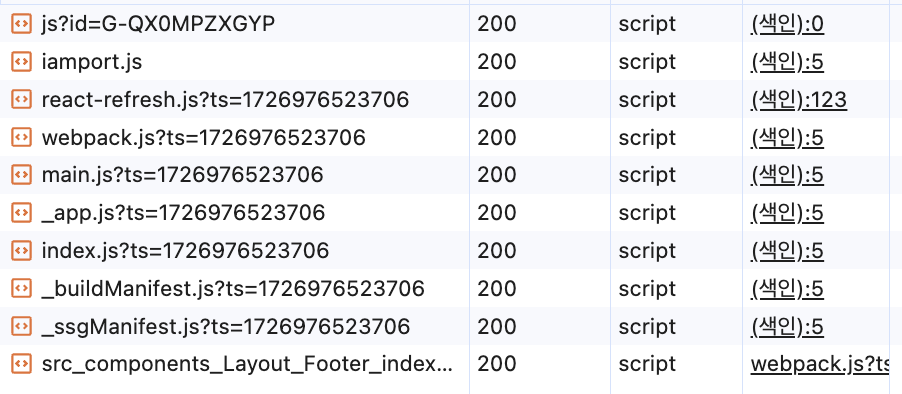Select the iamport.js request name

[x=91, y=62]
